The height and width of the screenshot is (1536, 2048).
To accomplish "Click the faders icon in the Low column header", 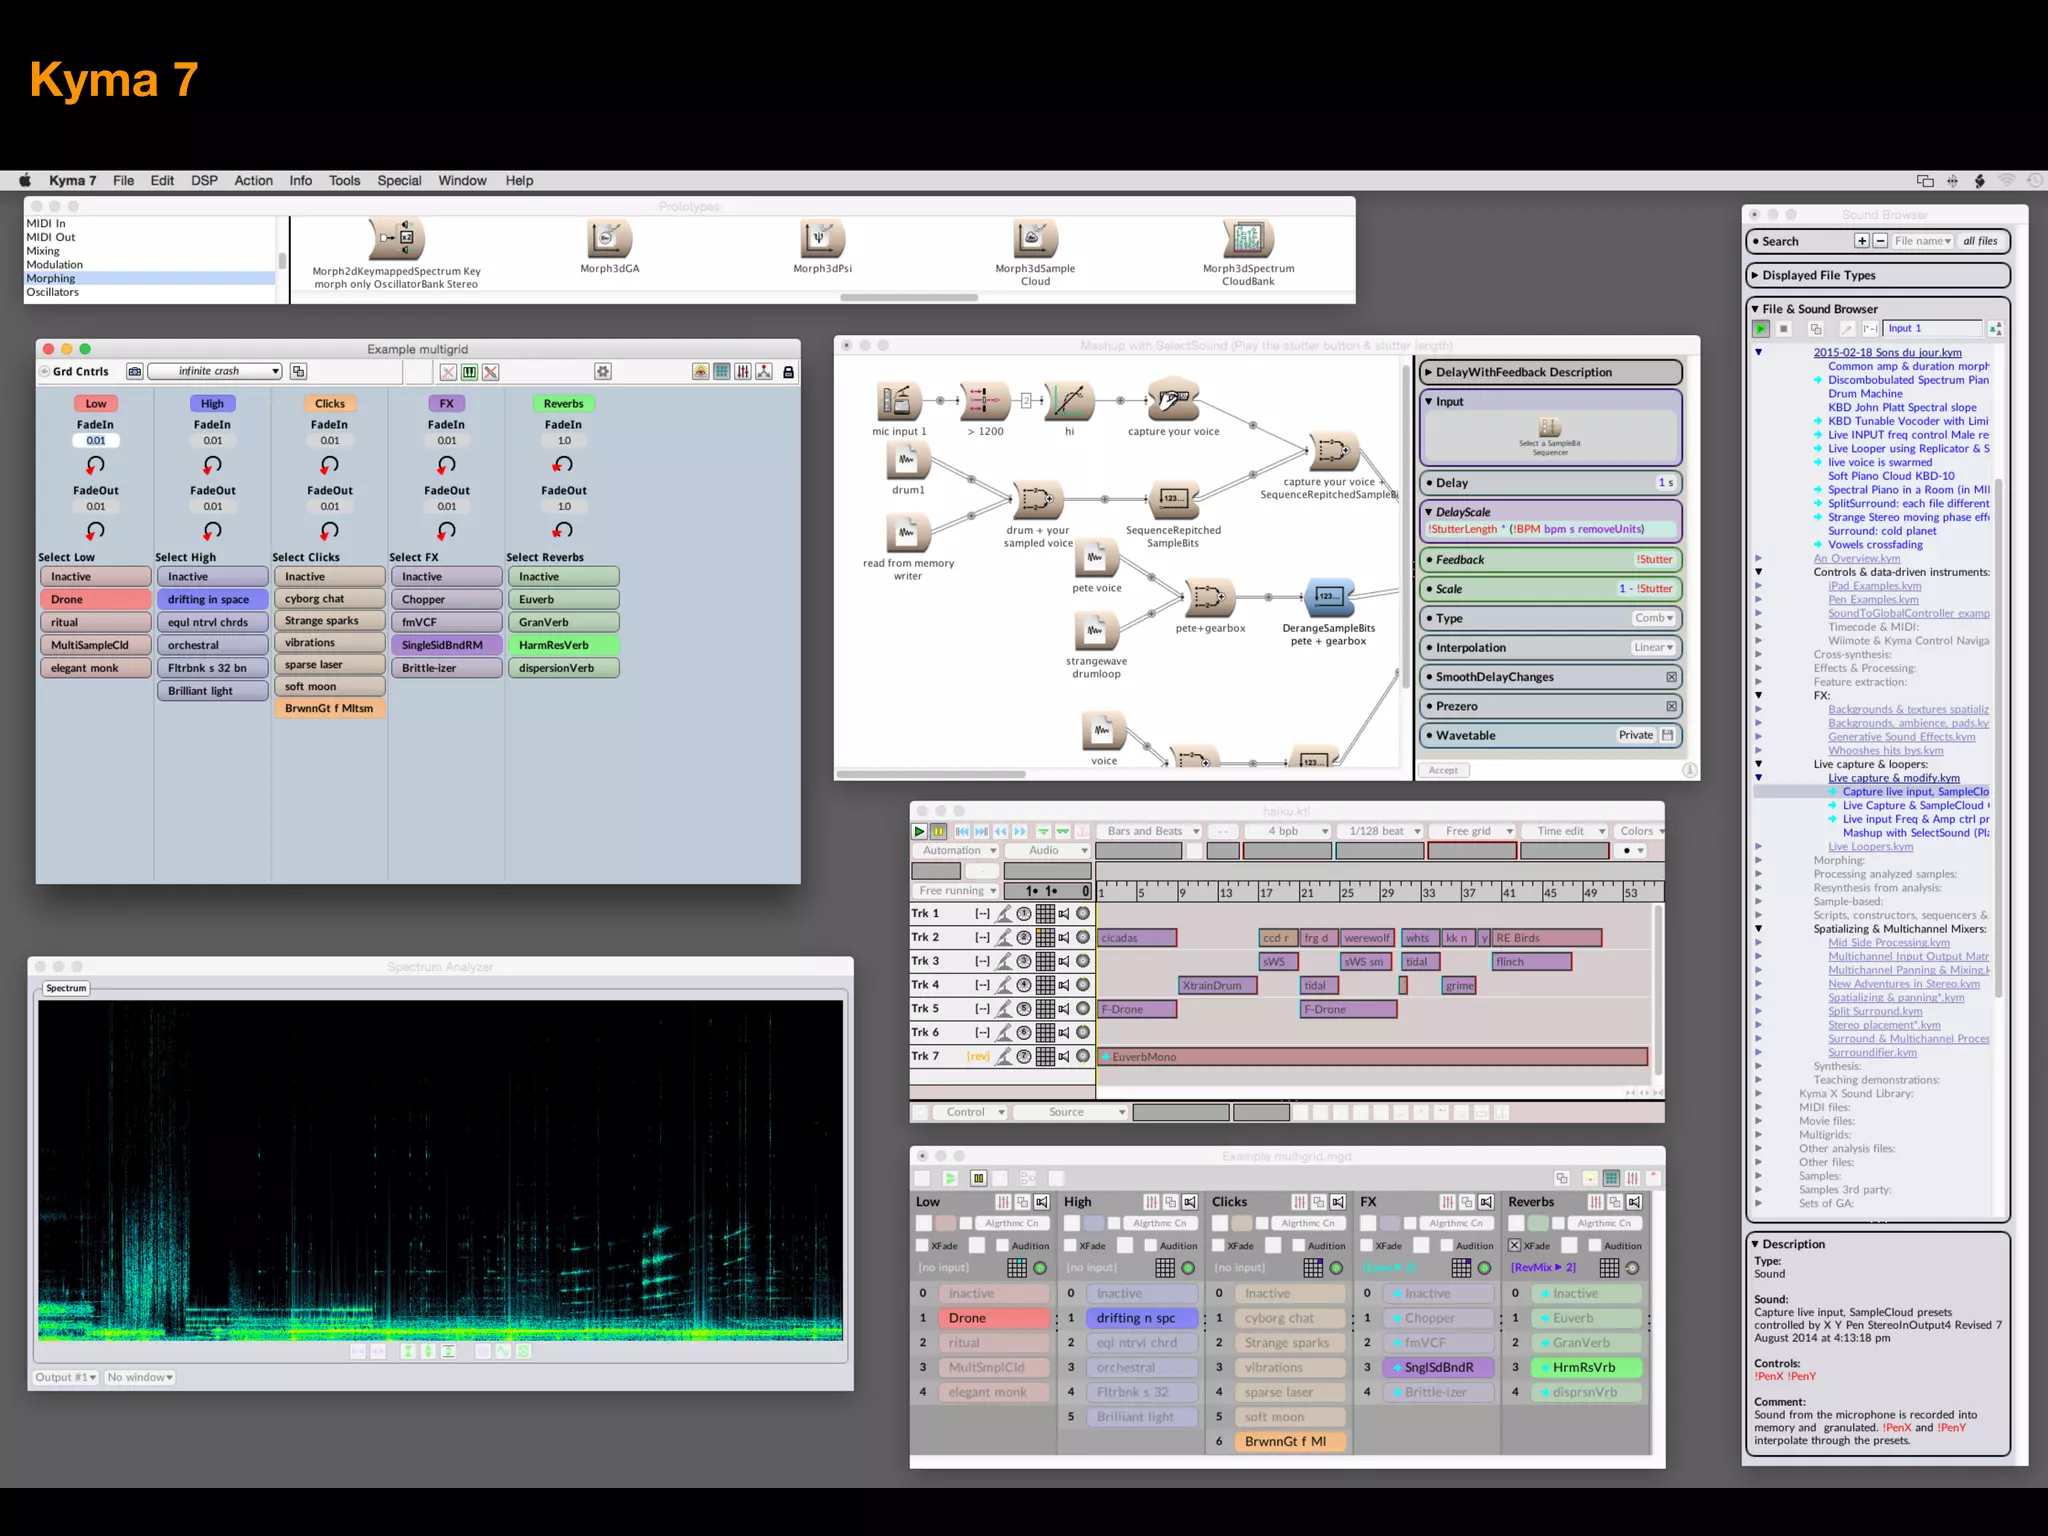I will click(x=1003, y=1202).
